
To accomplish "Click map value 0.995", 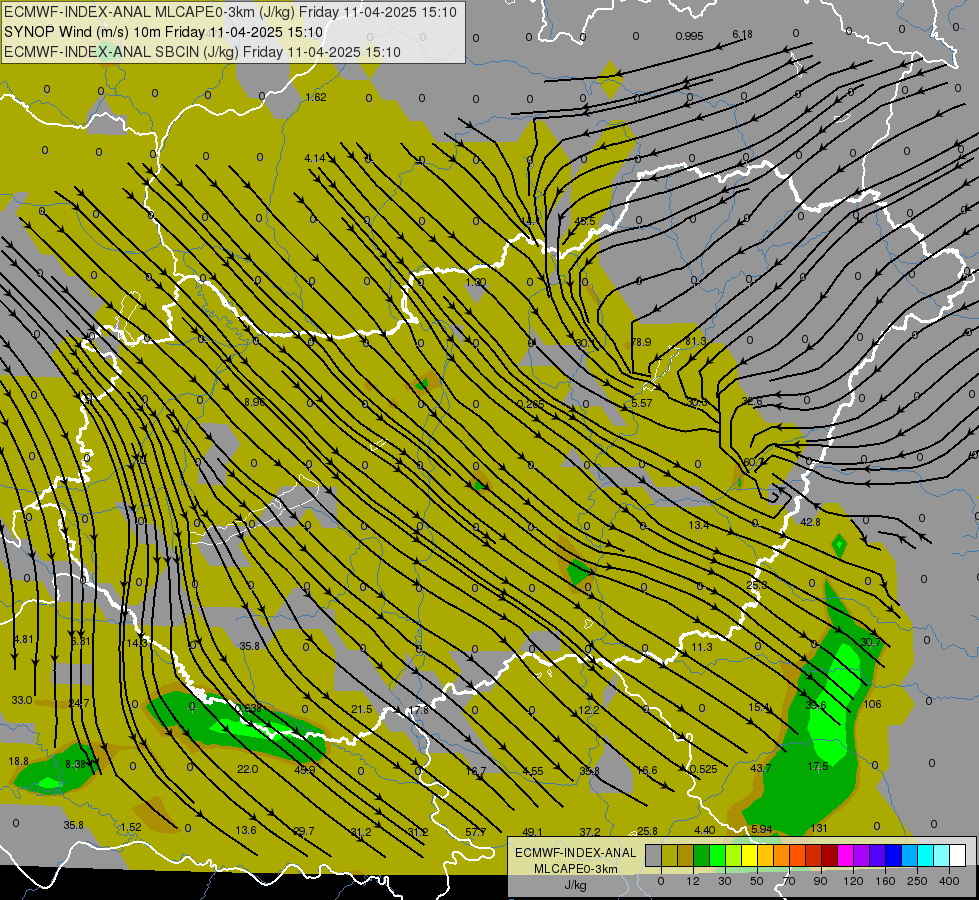I will pos(689,36).
